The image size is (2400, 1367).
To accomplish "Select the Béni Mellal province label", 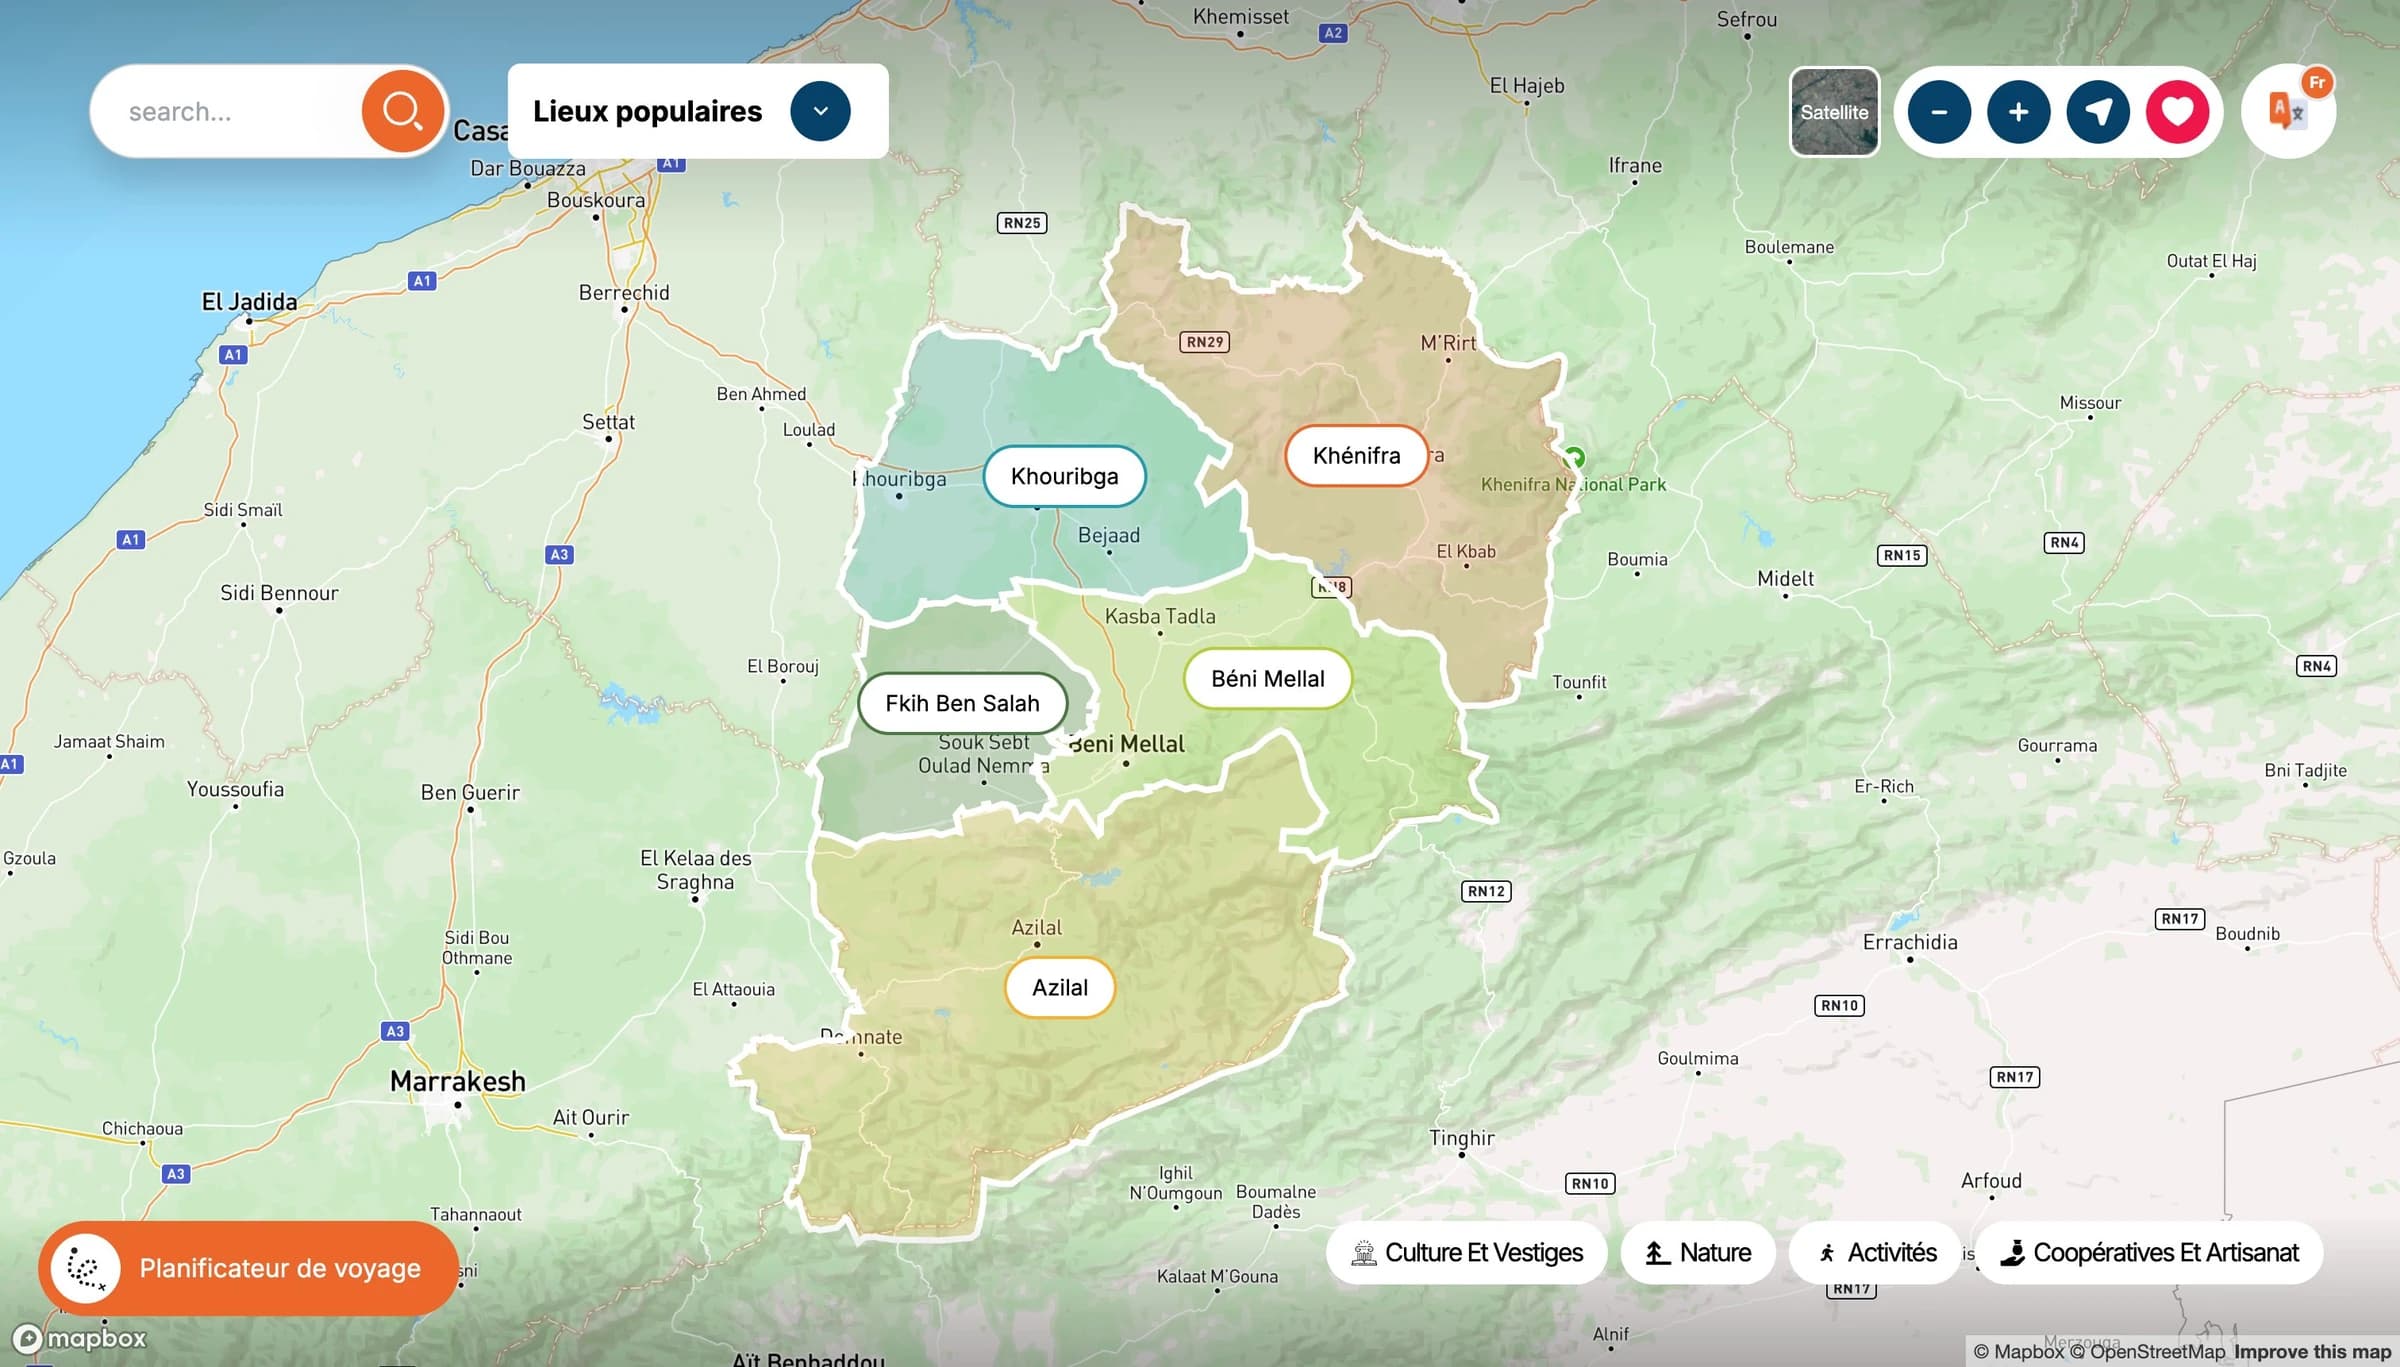I will point(1267,679).
